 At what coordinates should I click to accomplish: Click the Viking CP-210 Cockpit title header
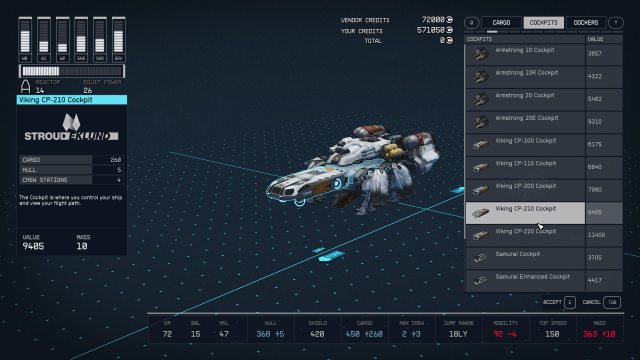[72, 100]
